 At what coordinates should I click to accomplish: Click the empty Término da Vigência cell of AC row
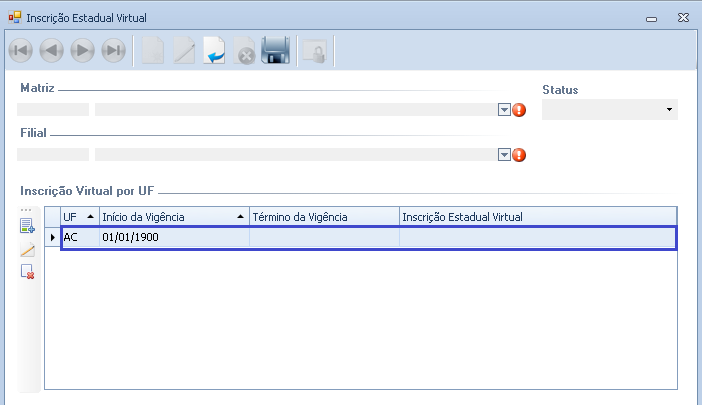(x=324, y=237)
